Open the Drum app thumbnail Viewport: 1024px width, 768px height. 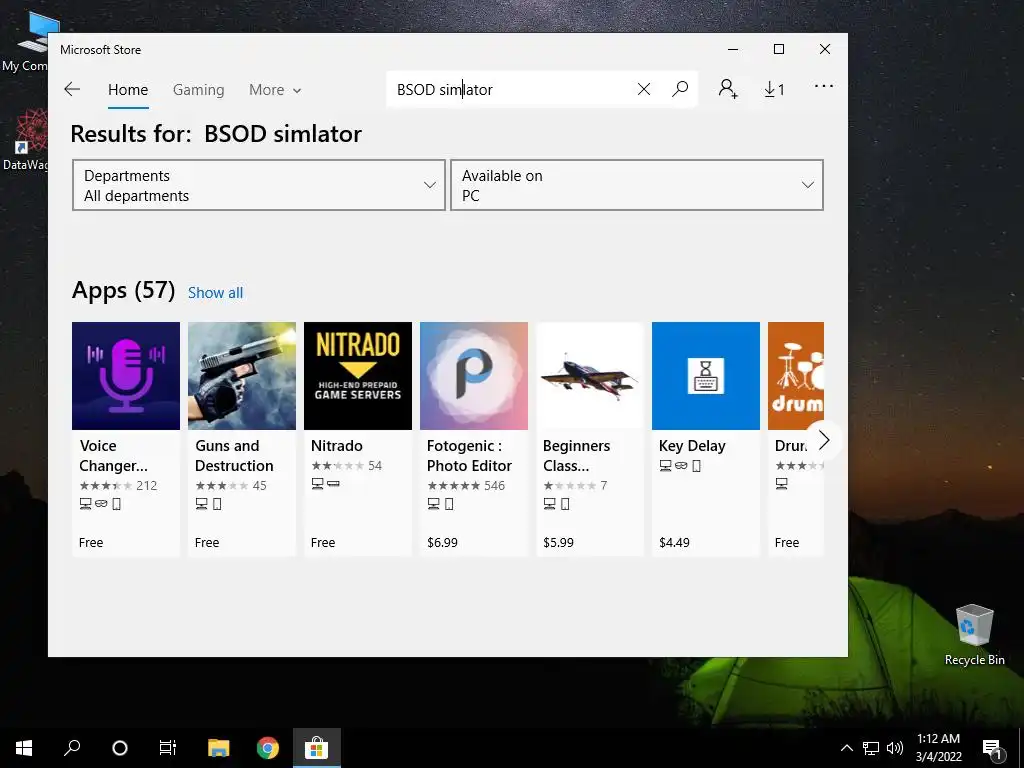point(796,376)
